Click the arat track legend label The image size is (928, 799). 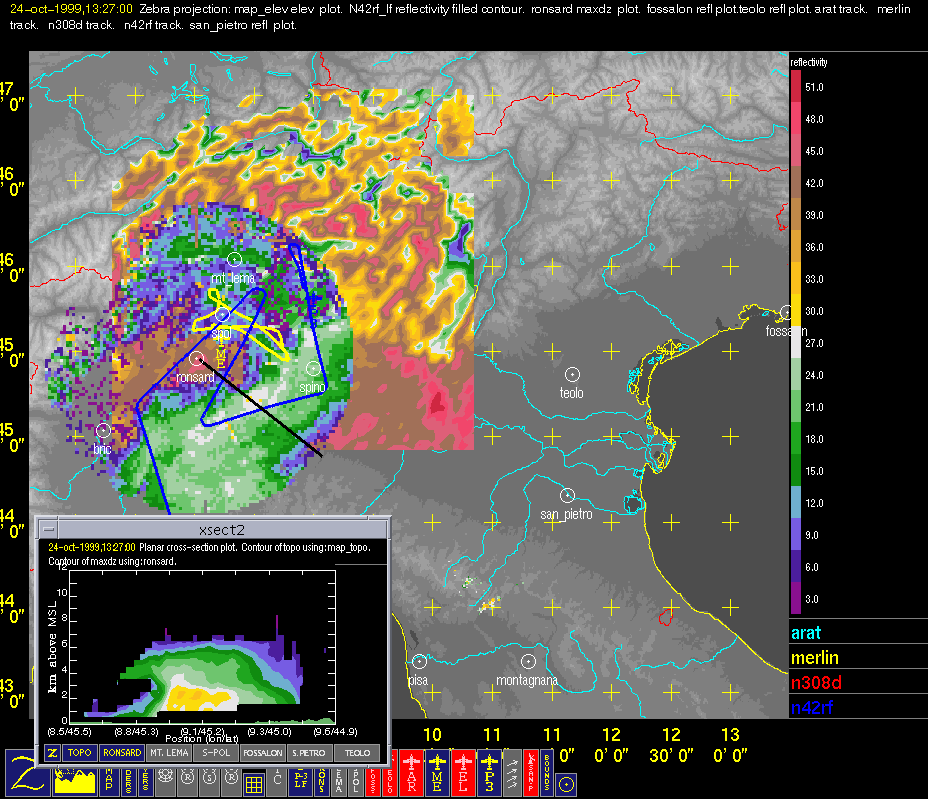pos(806,633)
